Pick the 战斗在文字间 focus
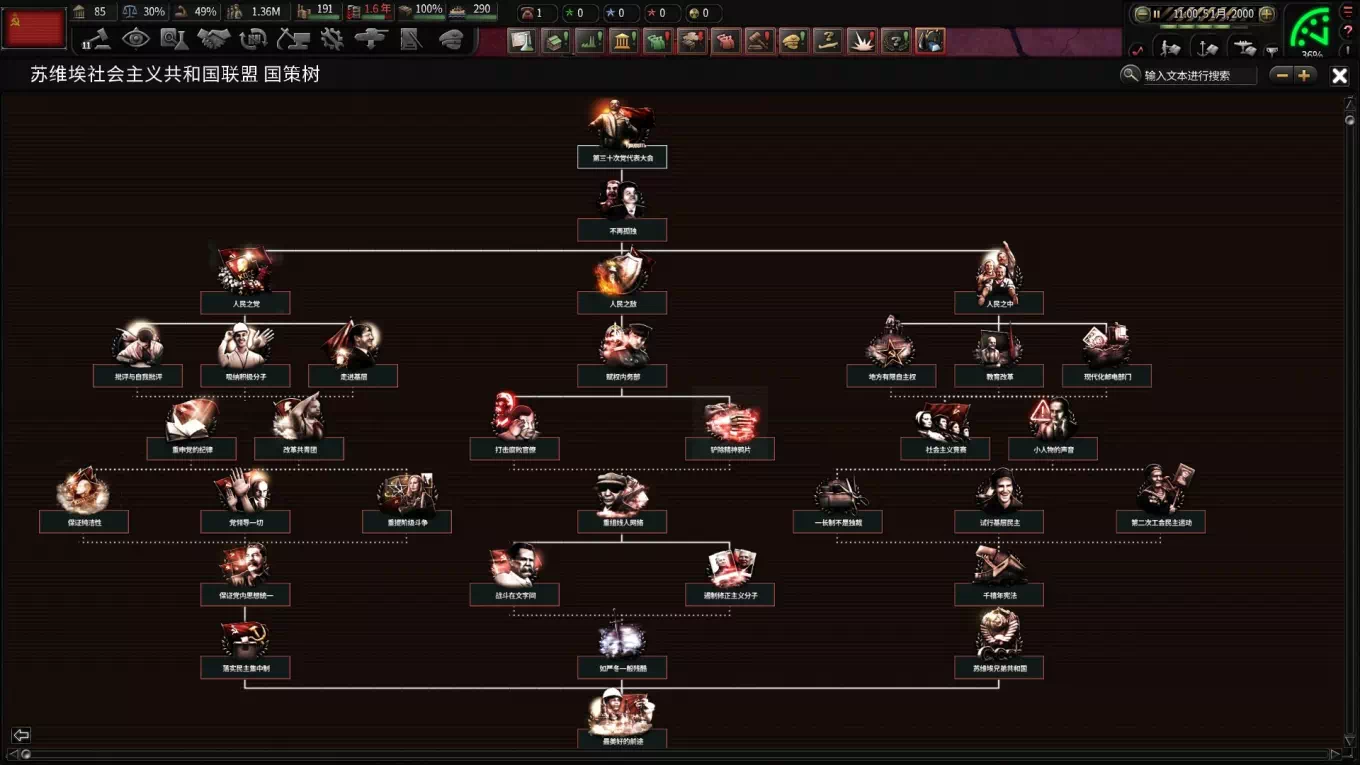 click(x=515, y=595)
